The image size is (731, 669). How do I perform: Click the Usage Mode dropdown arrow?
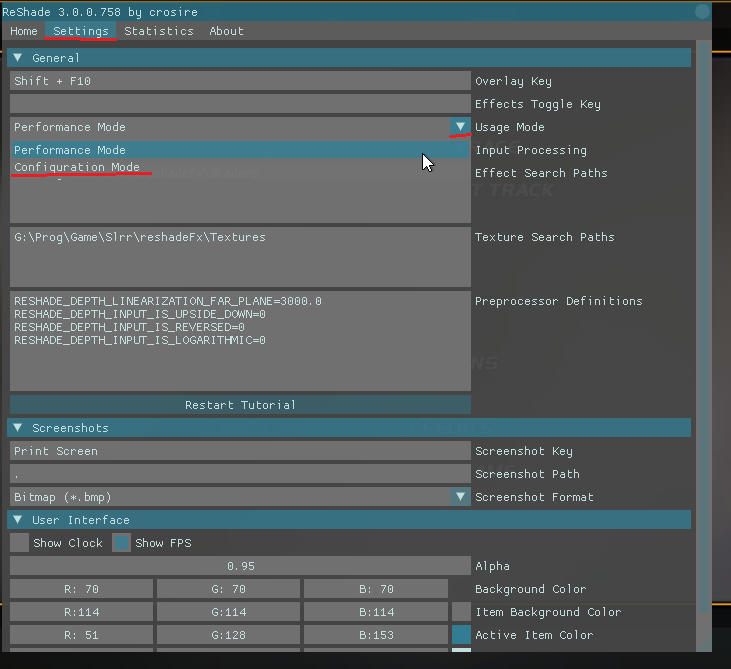coord(460,127)
